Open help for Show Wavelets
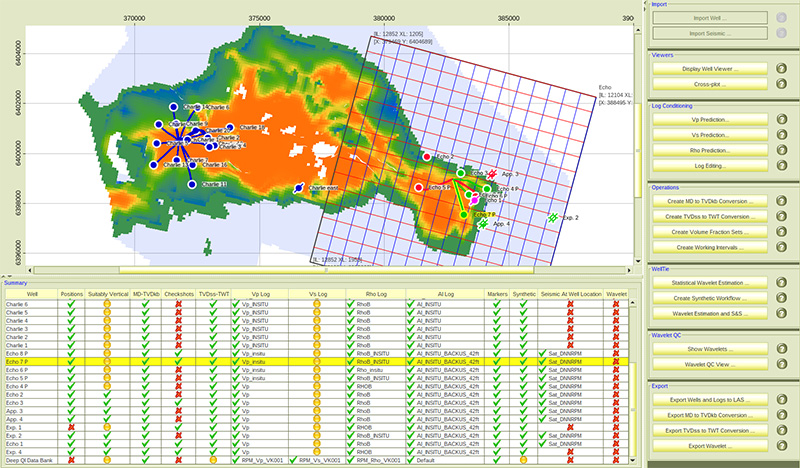800x468 pixels. (780, 350)
